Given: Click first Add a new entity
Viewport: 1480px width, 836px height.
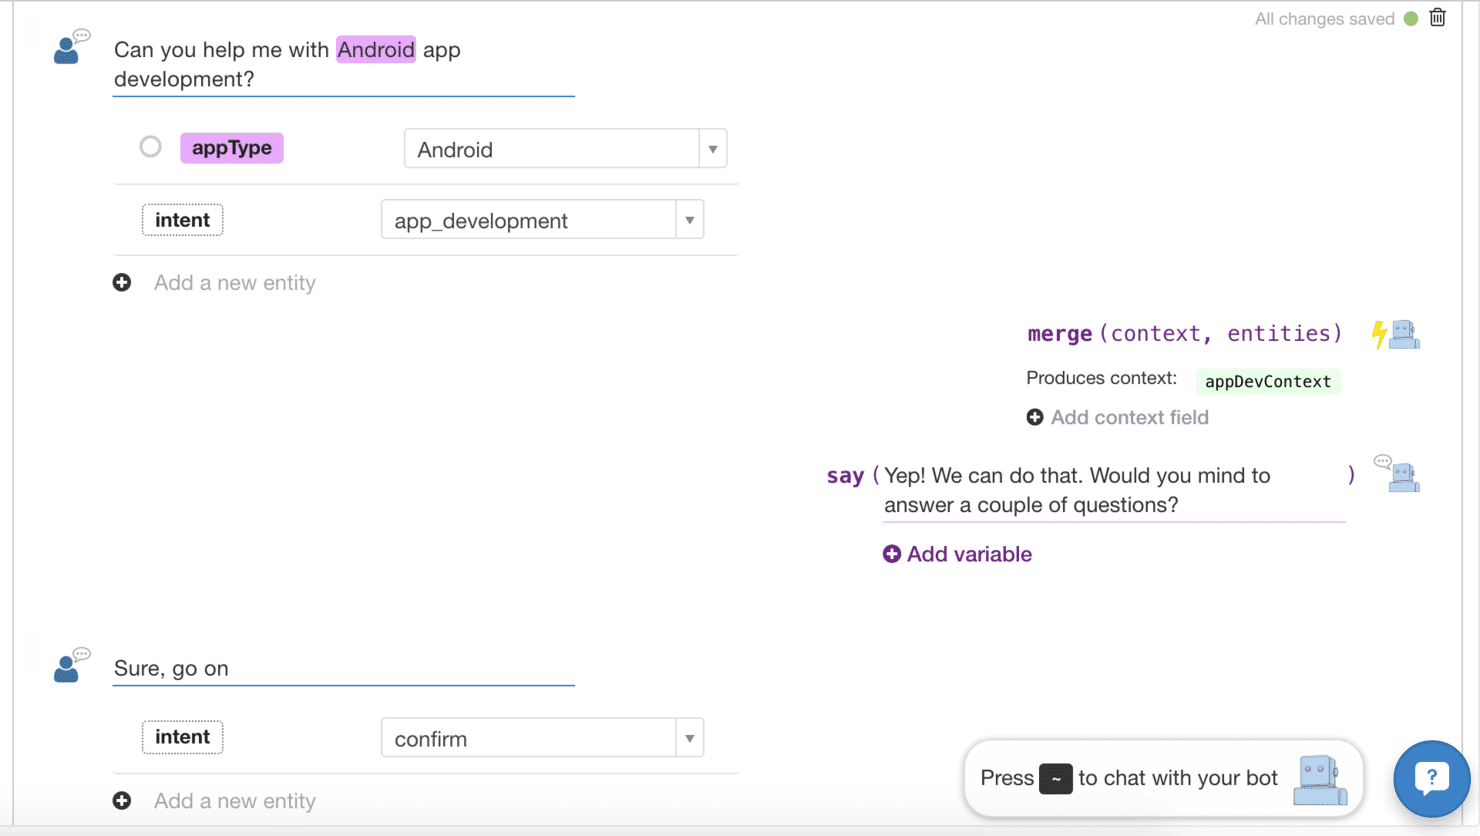Looking at the screenshot, I should (234, 283).
